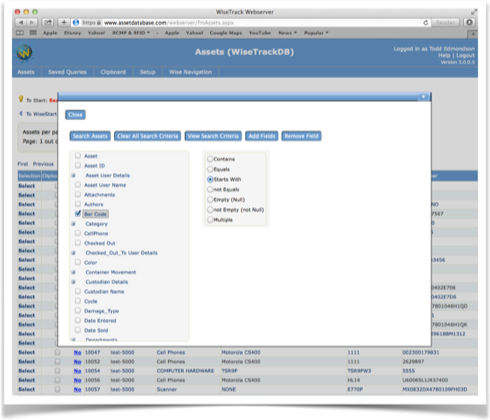The width and height of the screenshot is (490, 420).
Task: Click the Close button in dialog
Action: [x=75, y=115]
